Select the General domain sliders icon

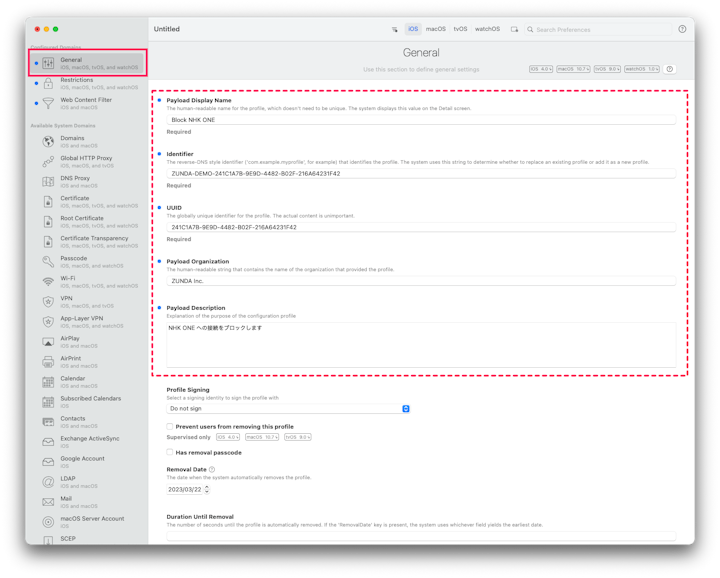click(48, 63)
